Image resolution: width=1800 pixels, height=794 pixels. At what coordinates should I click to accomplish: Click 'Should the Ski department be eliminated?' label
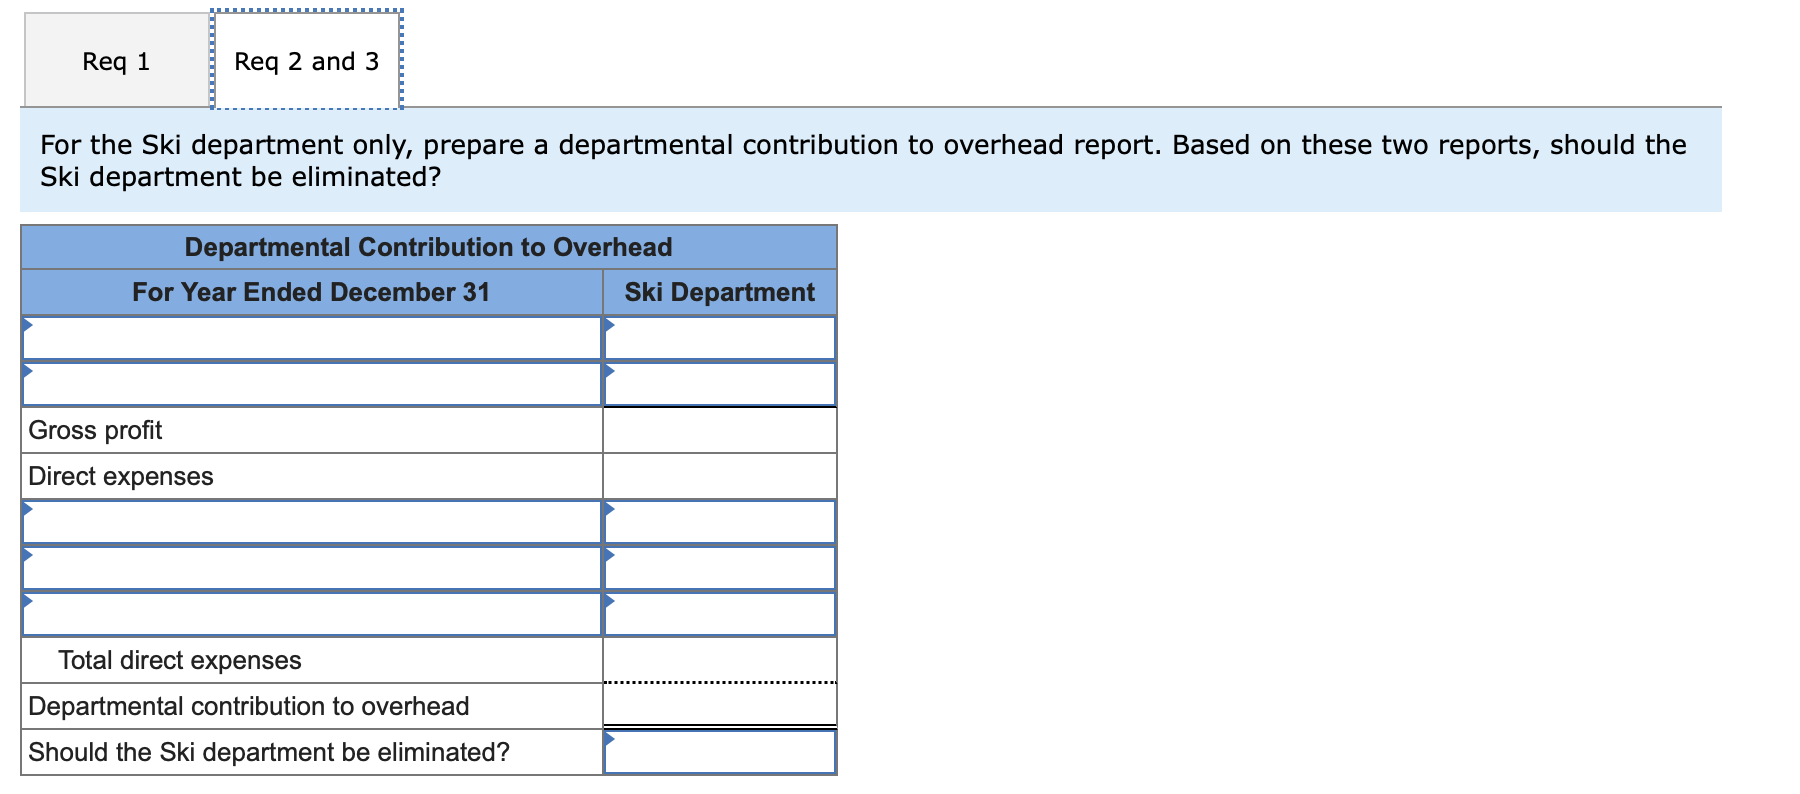(269, 752)
